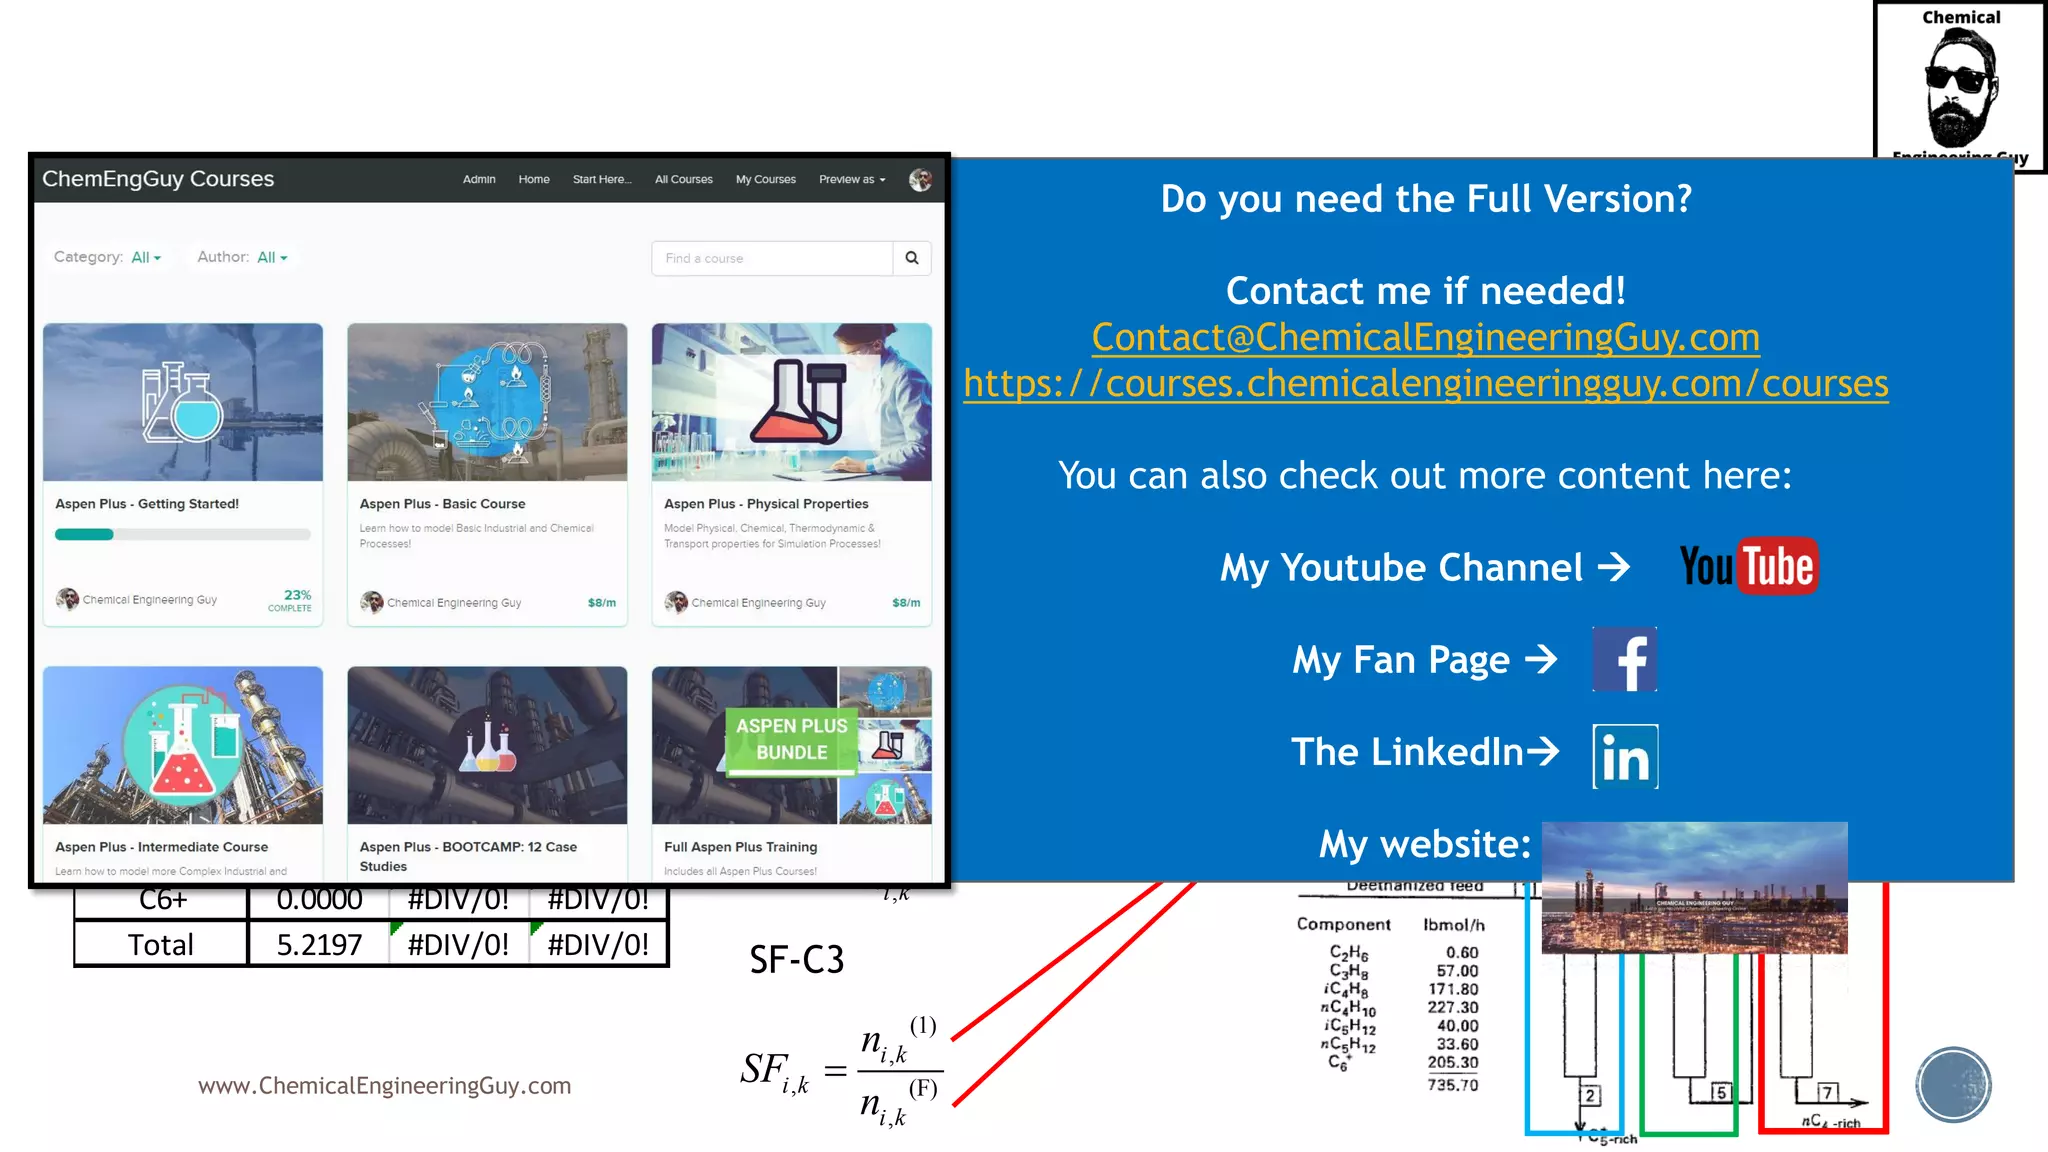Click Aspen Plus - BOOTCAMP: 12 Case Studies title

(468, 857)
